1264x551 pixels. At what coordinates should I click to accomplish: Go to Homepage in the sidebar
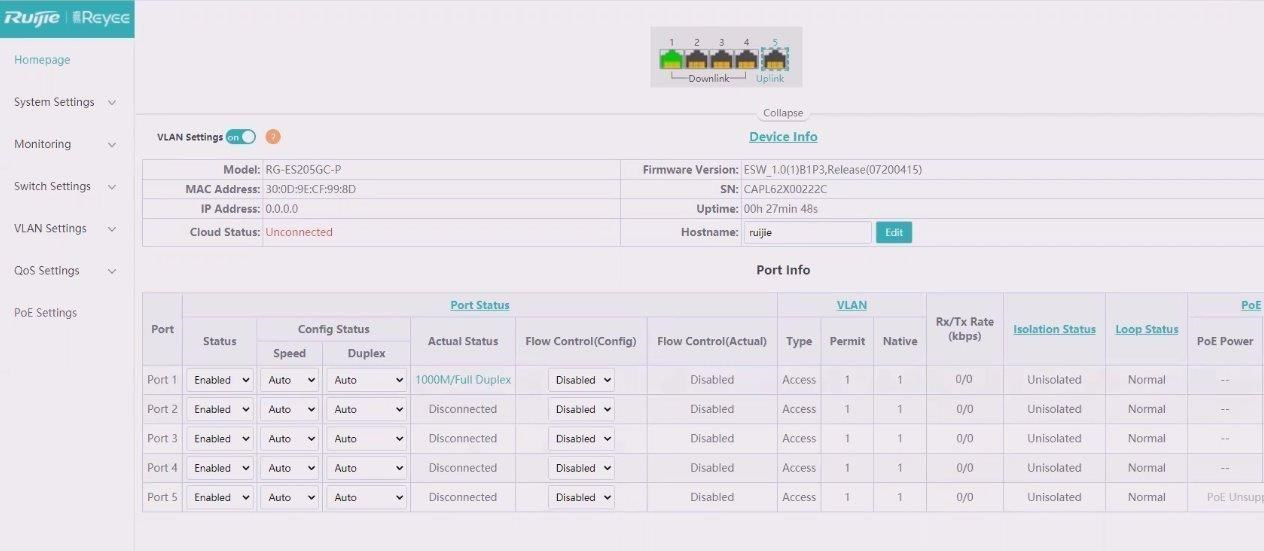[x=42, y=60]
